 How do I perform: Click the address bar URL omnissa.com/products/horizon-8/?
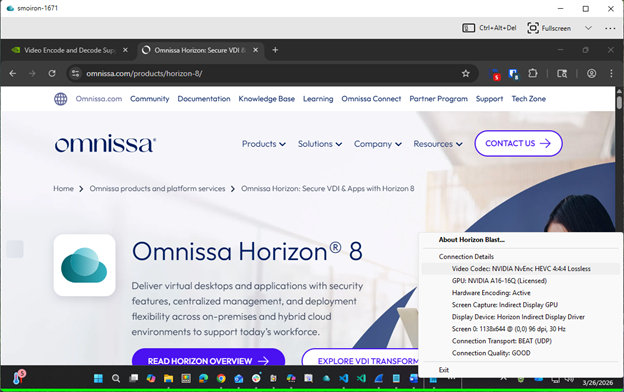click(144, 74)
